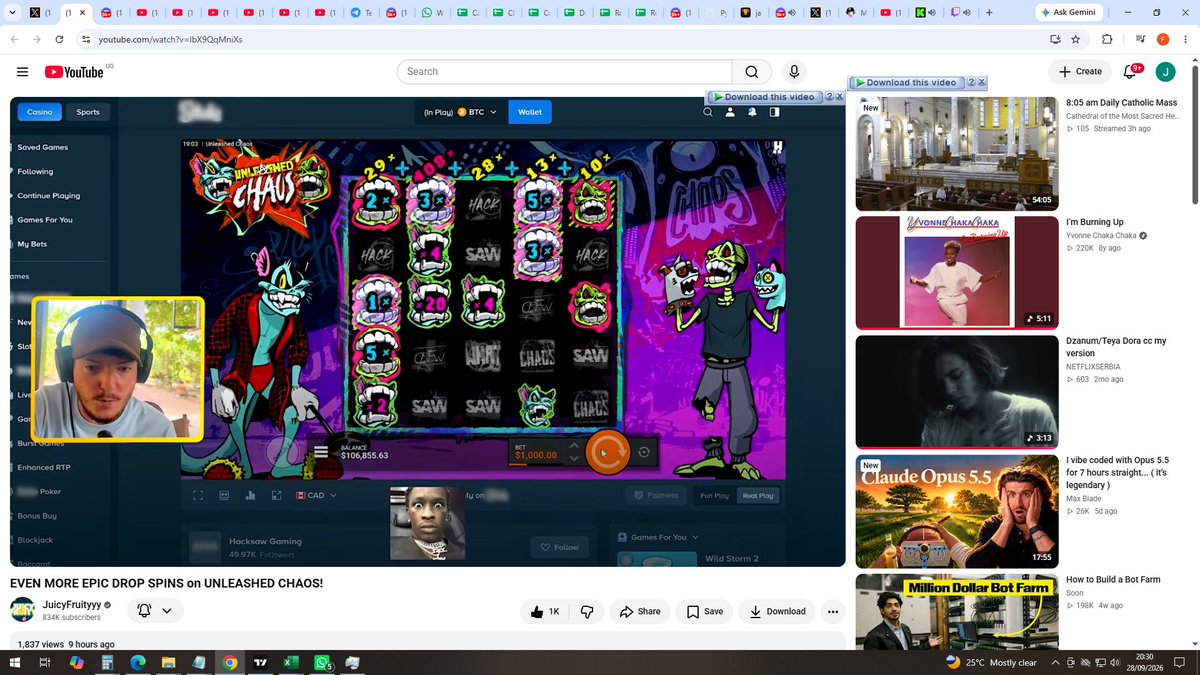
Task: Click the youtube.com URL in address bar
Action: (x=170, y=39)
